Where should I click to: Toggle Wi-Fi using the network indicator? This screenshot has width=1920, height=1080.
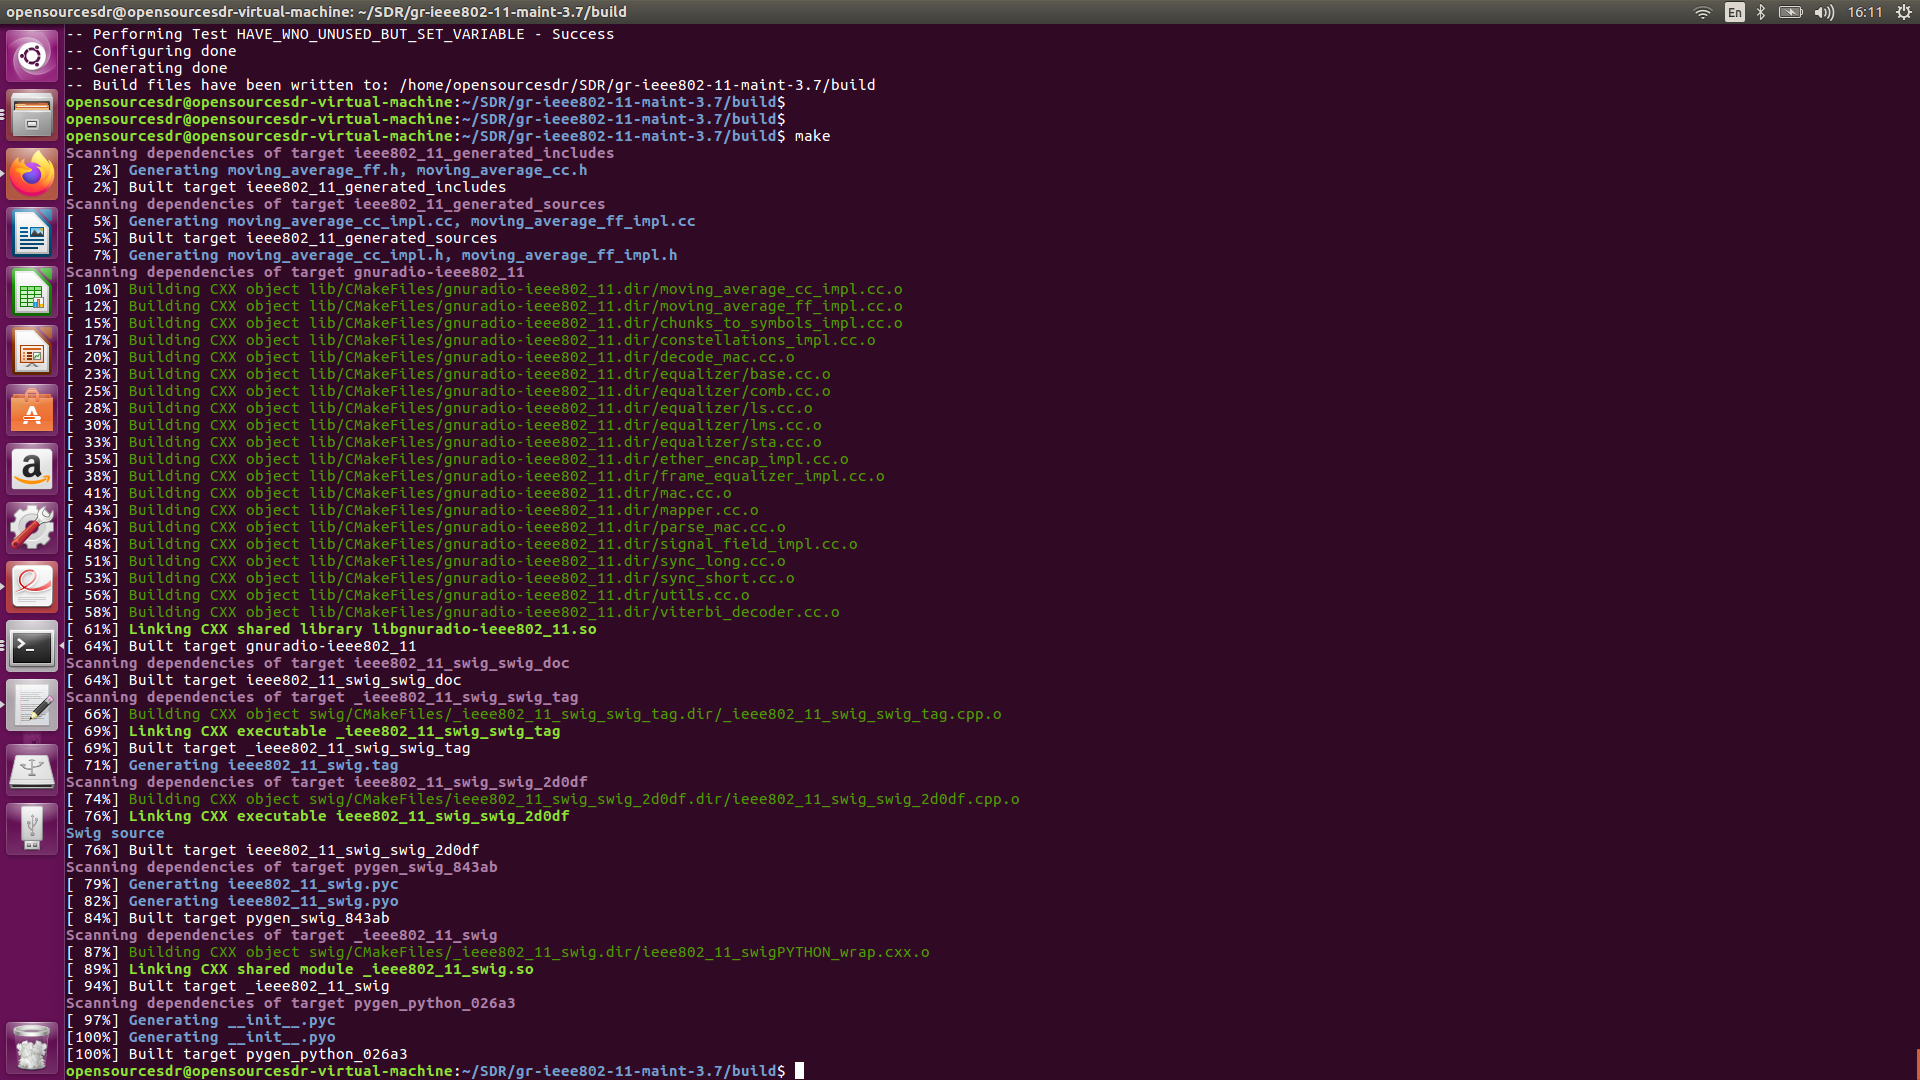(x=1701, y=13)
